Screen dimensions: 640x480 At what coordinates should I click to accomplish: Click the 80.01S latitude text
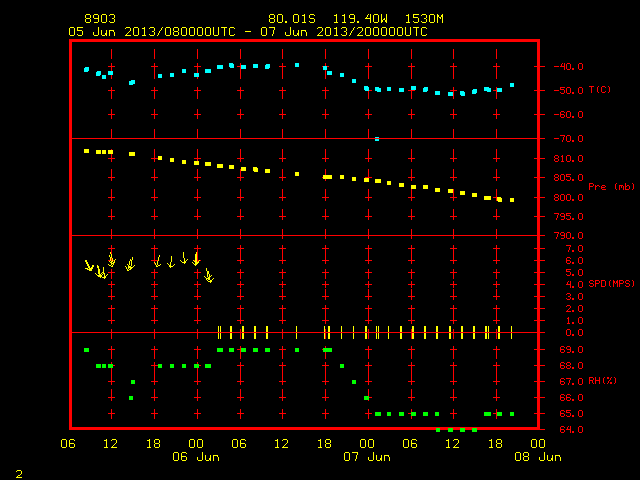click(x=292, y=19)
